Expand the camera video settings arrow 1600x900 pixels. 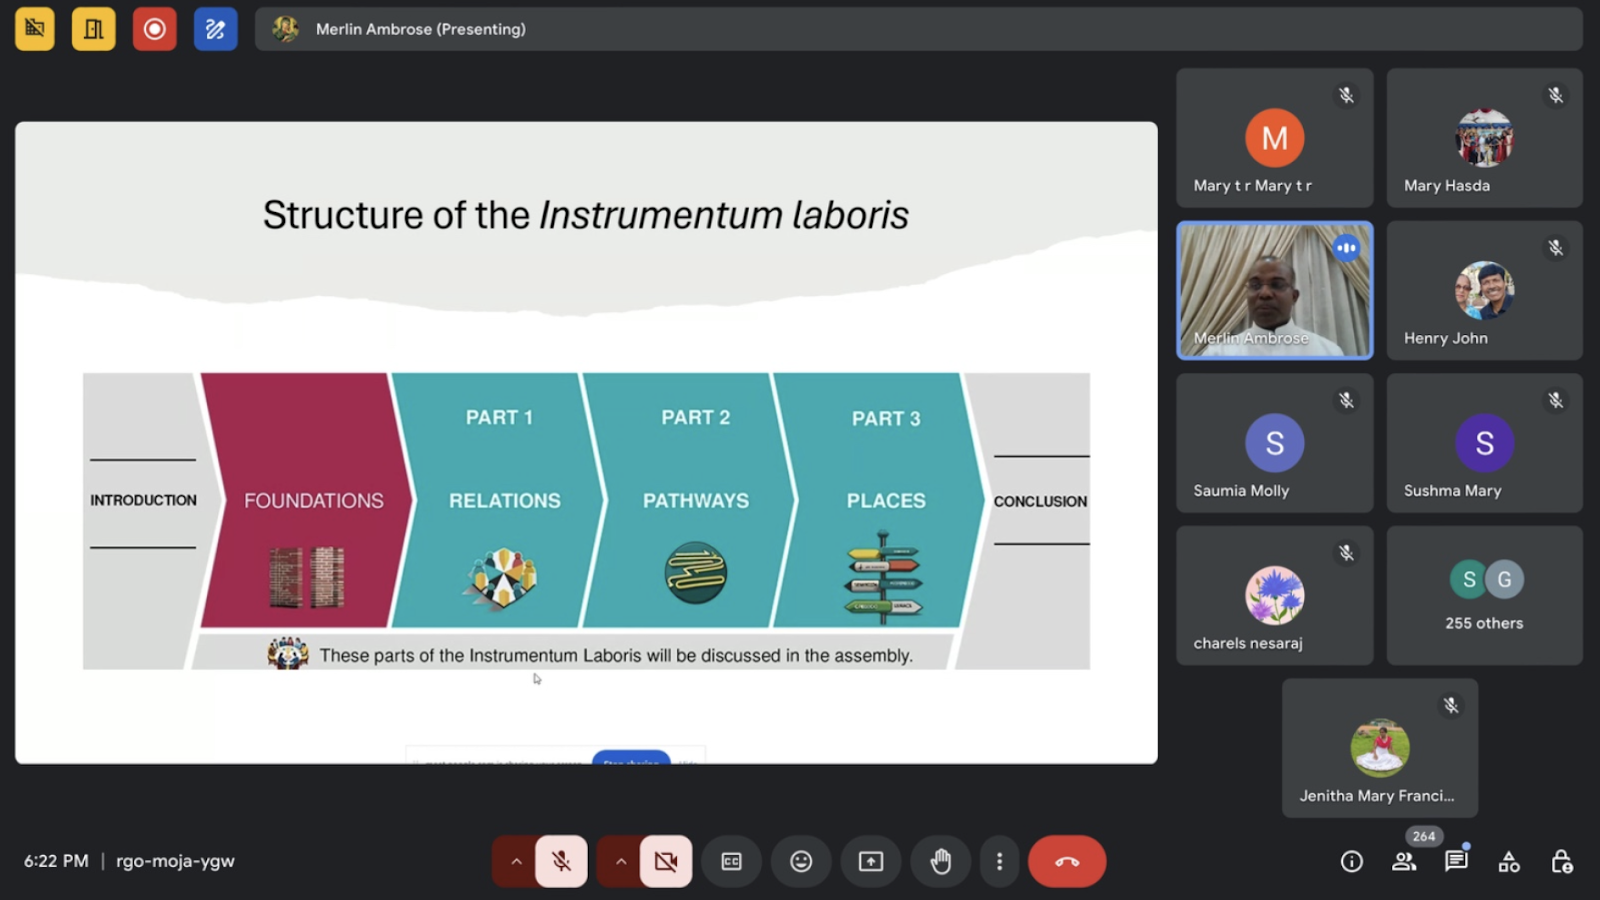pos(620,861)
